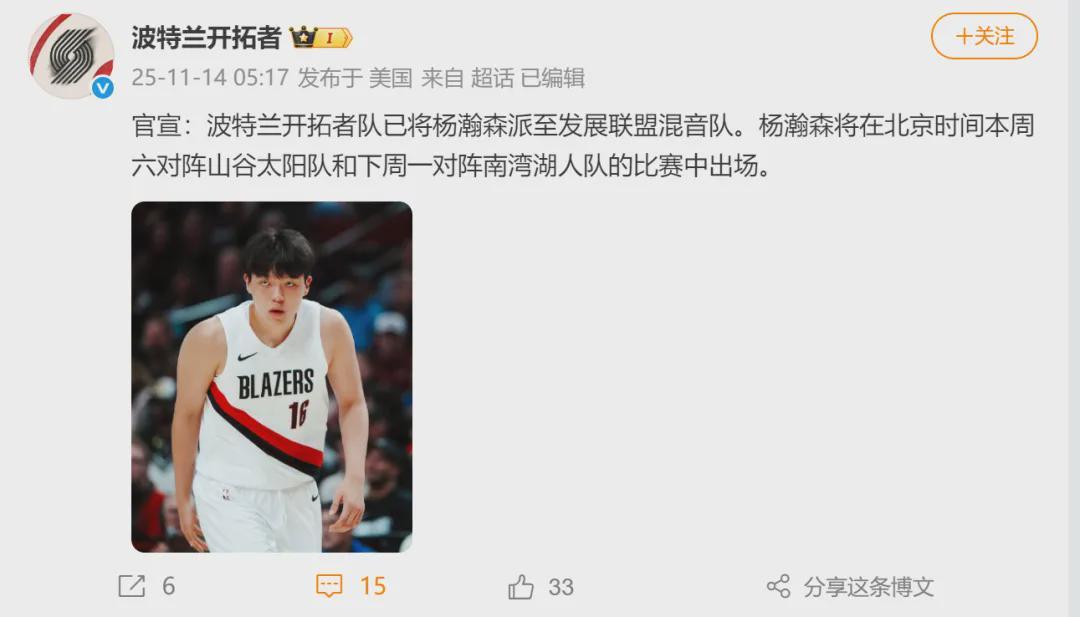Click the blue verified badge on avatar

coord(103,87)
